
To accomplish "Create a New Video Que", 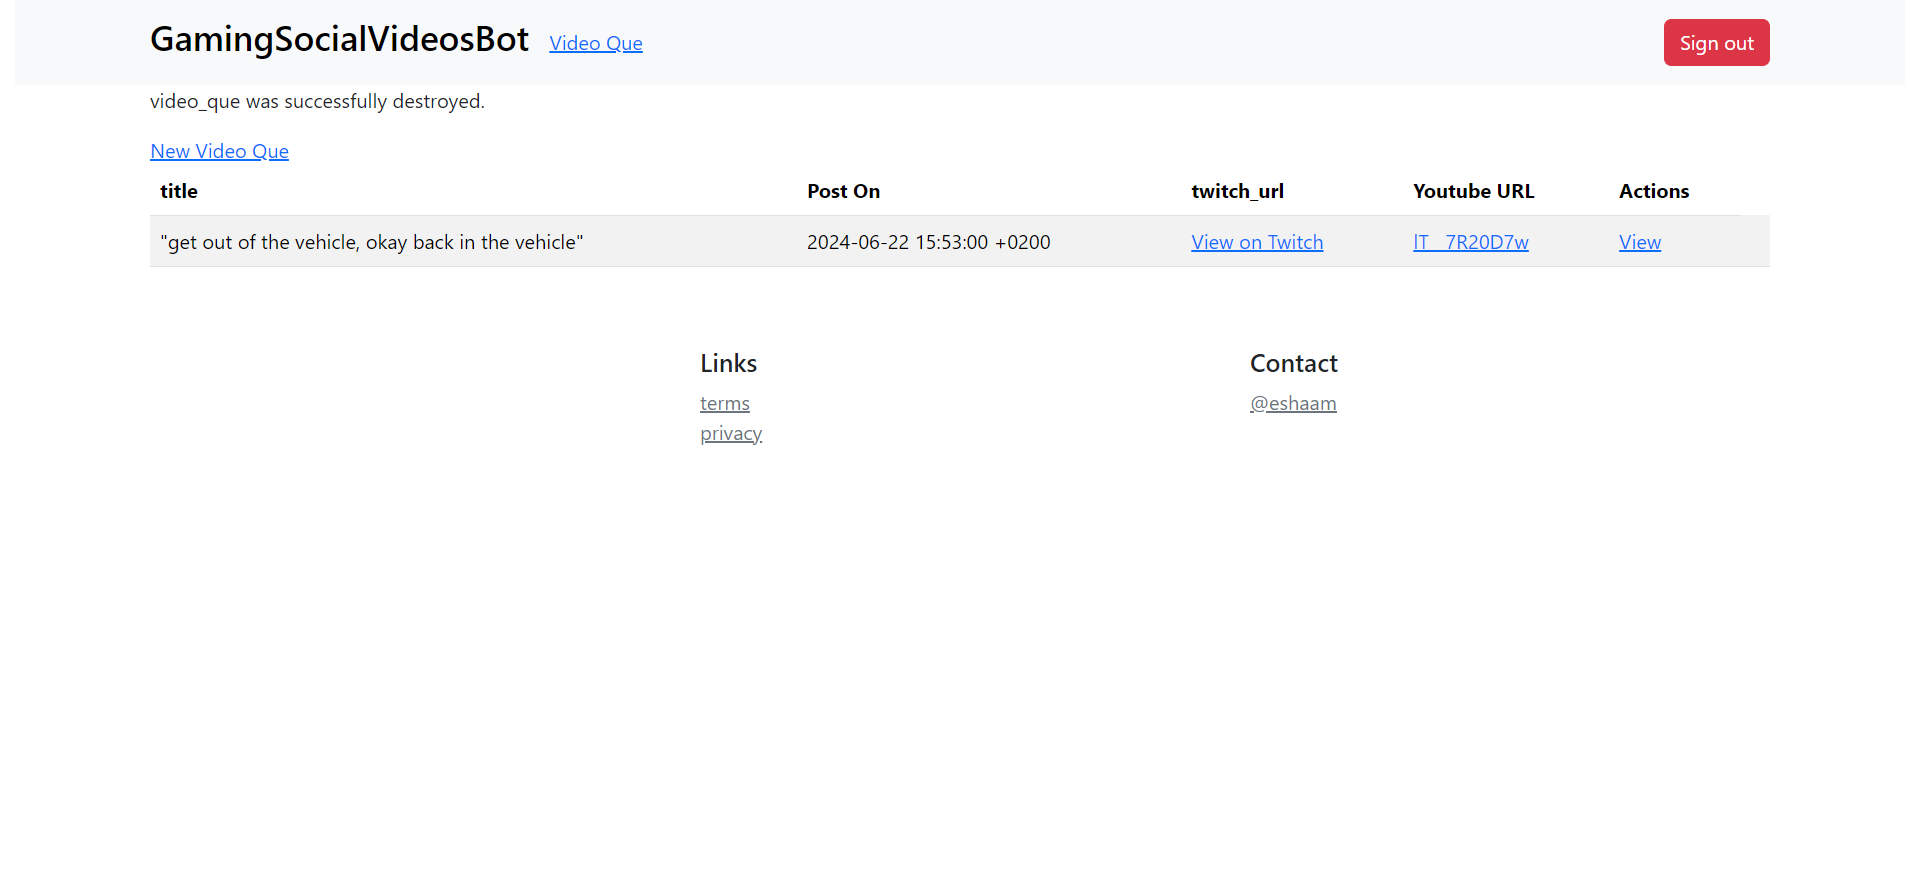I will 219,151.
